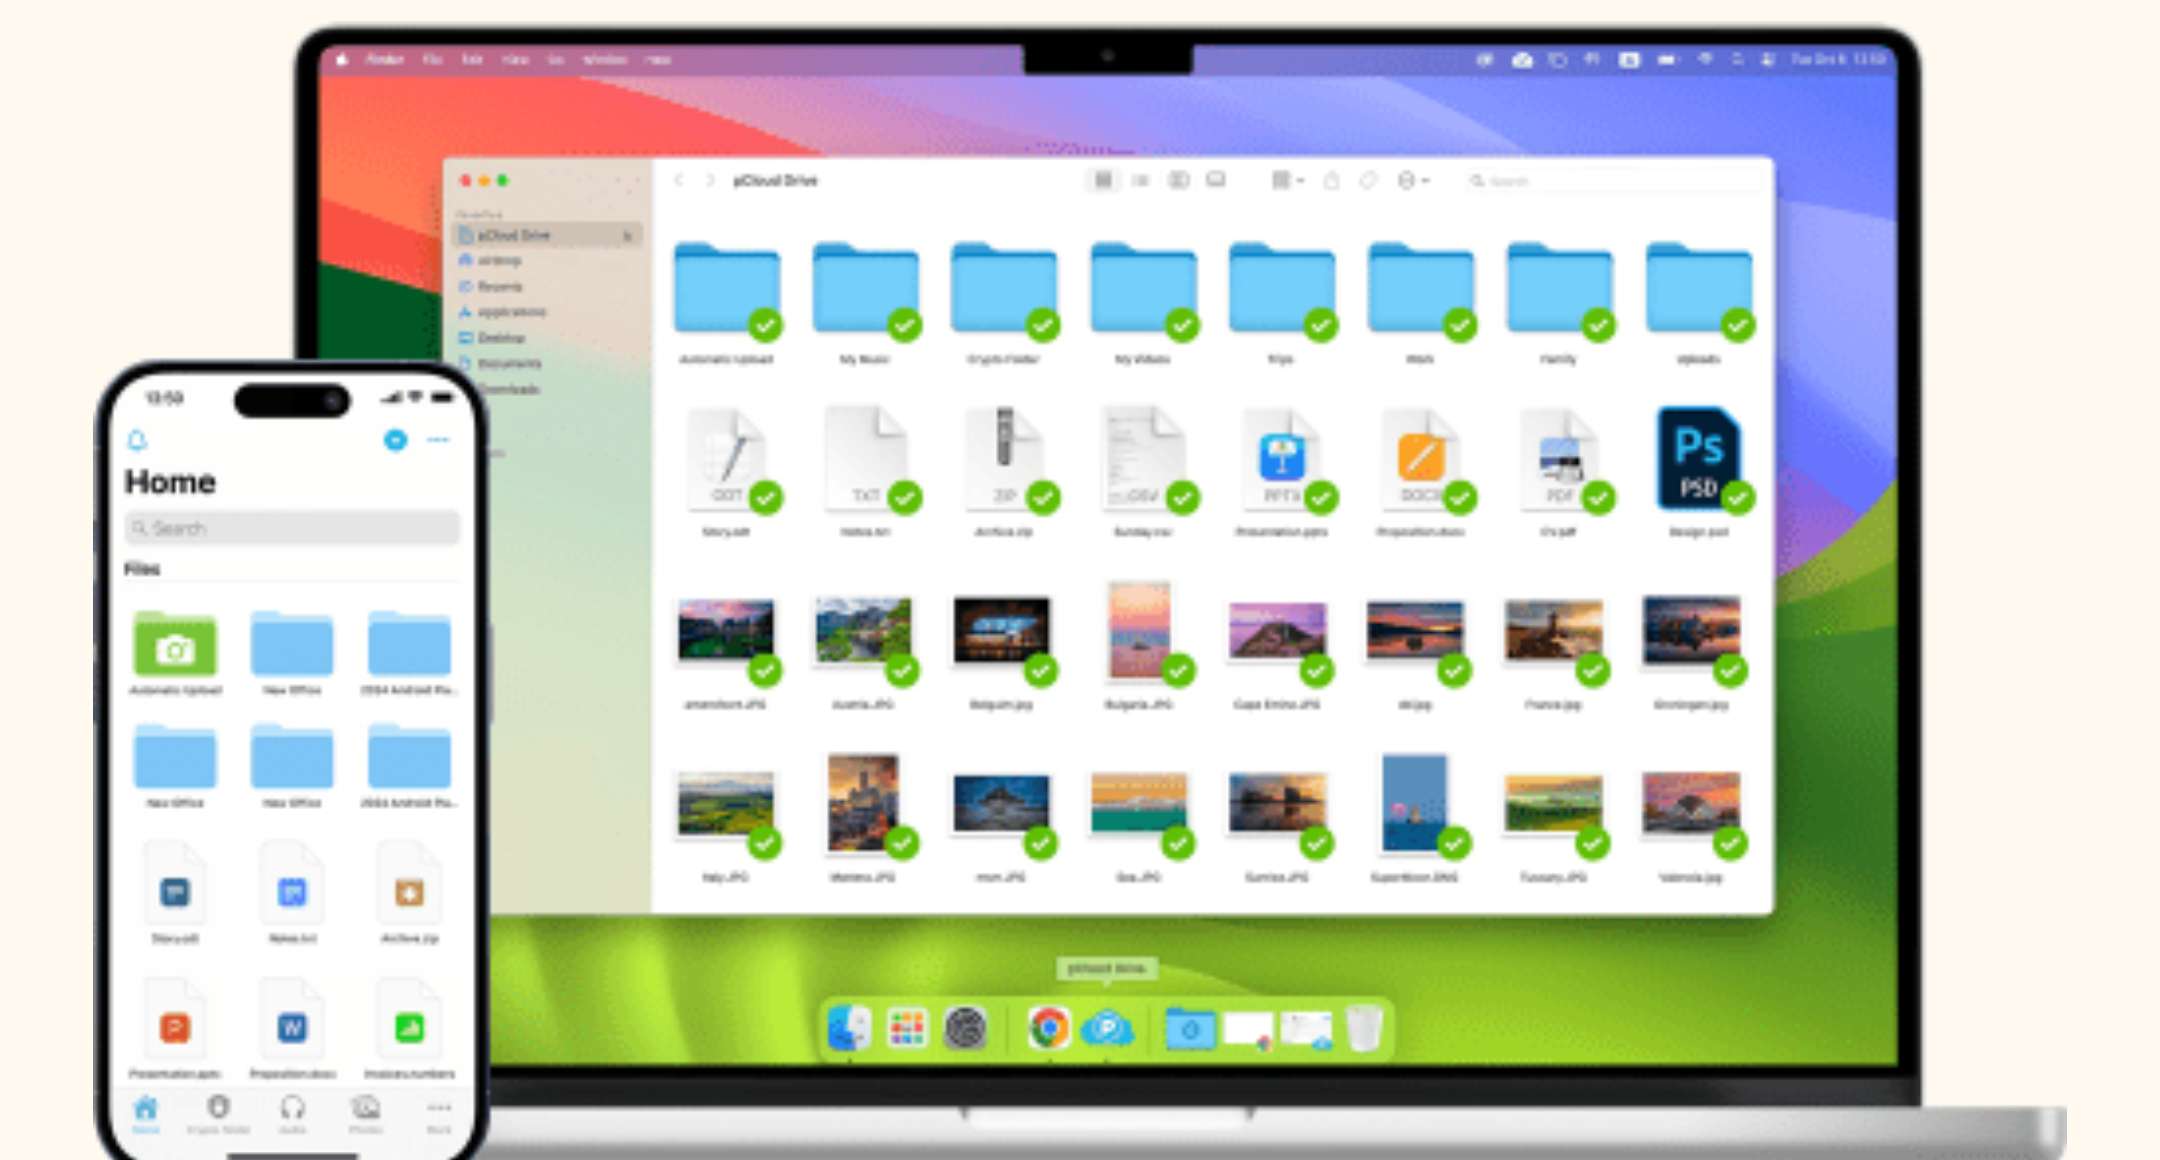2160x1160 pixels.
Task: Click the Finder back navigation button
Action: point(679,181)
